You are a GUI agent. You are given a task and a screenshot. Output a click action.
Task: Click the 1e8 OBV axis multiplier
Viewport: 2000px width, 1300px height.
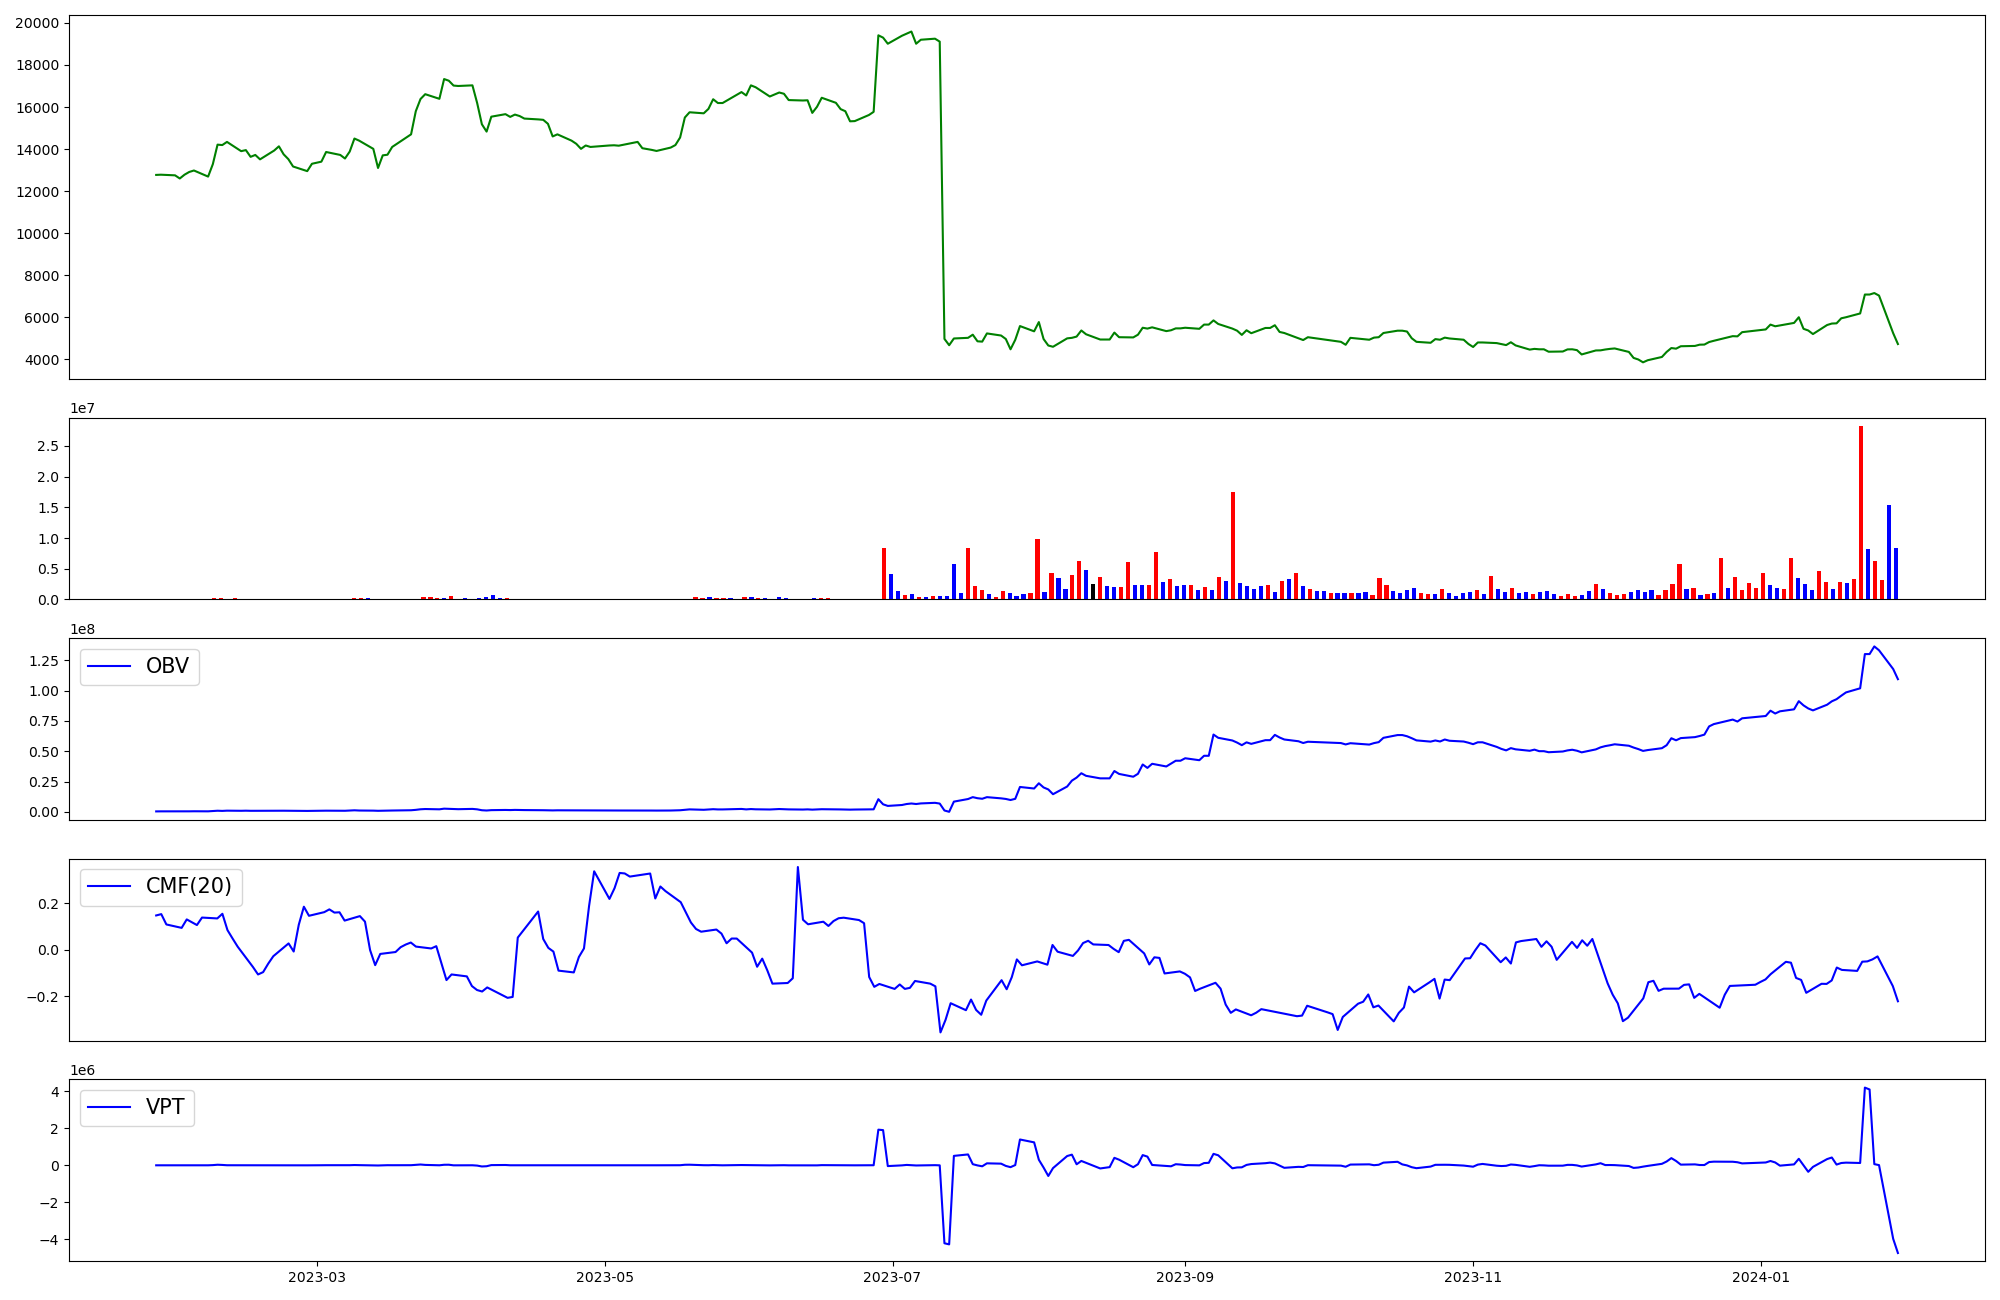(x=83, y=629)
